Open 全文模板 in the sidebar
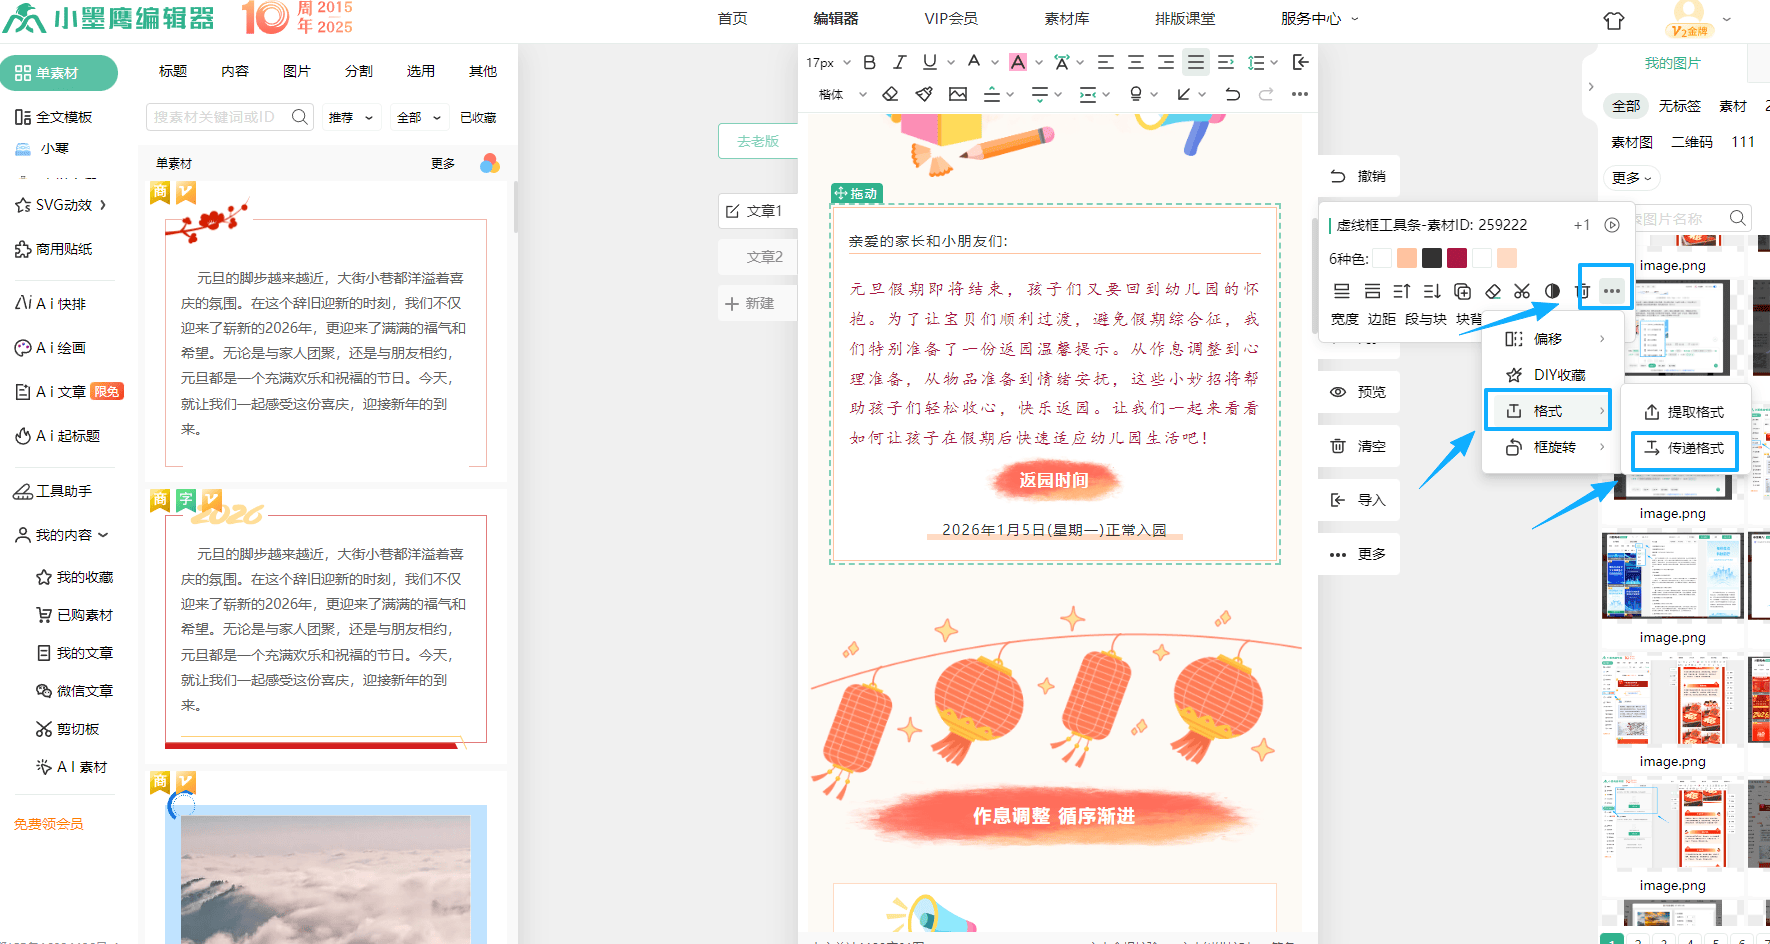The height and width of the screenshot is (944, 1770). (54, 117)
